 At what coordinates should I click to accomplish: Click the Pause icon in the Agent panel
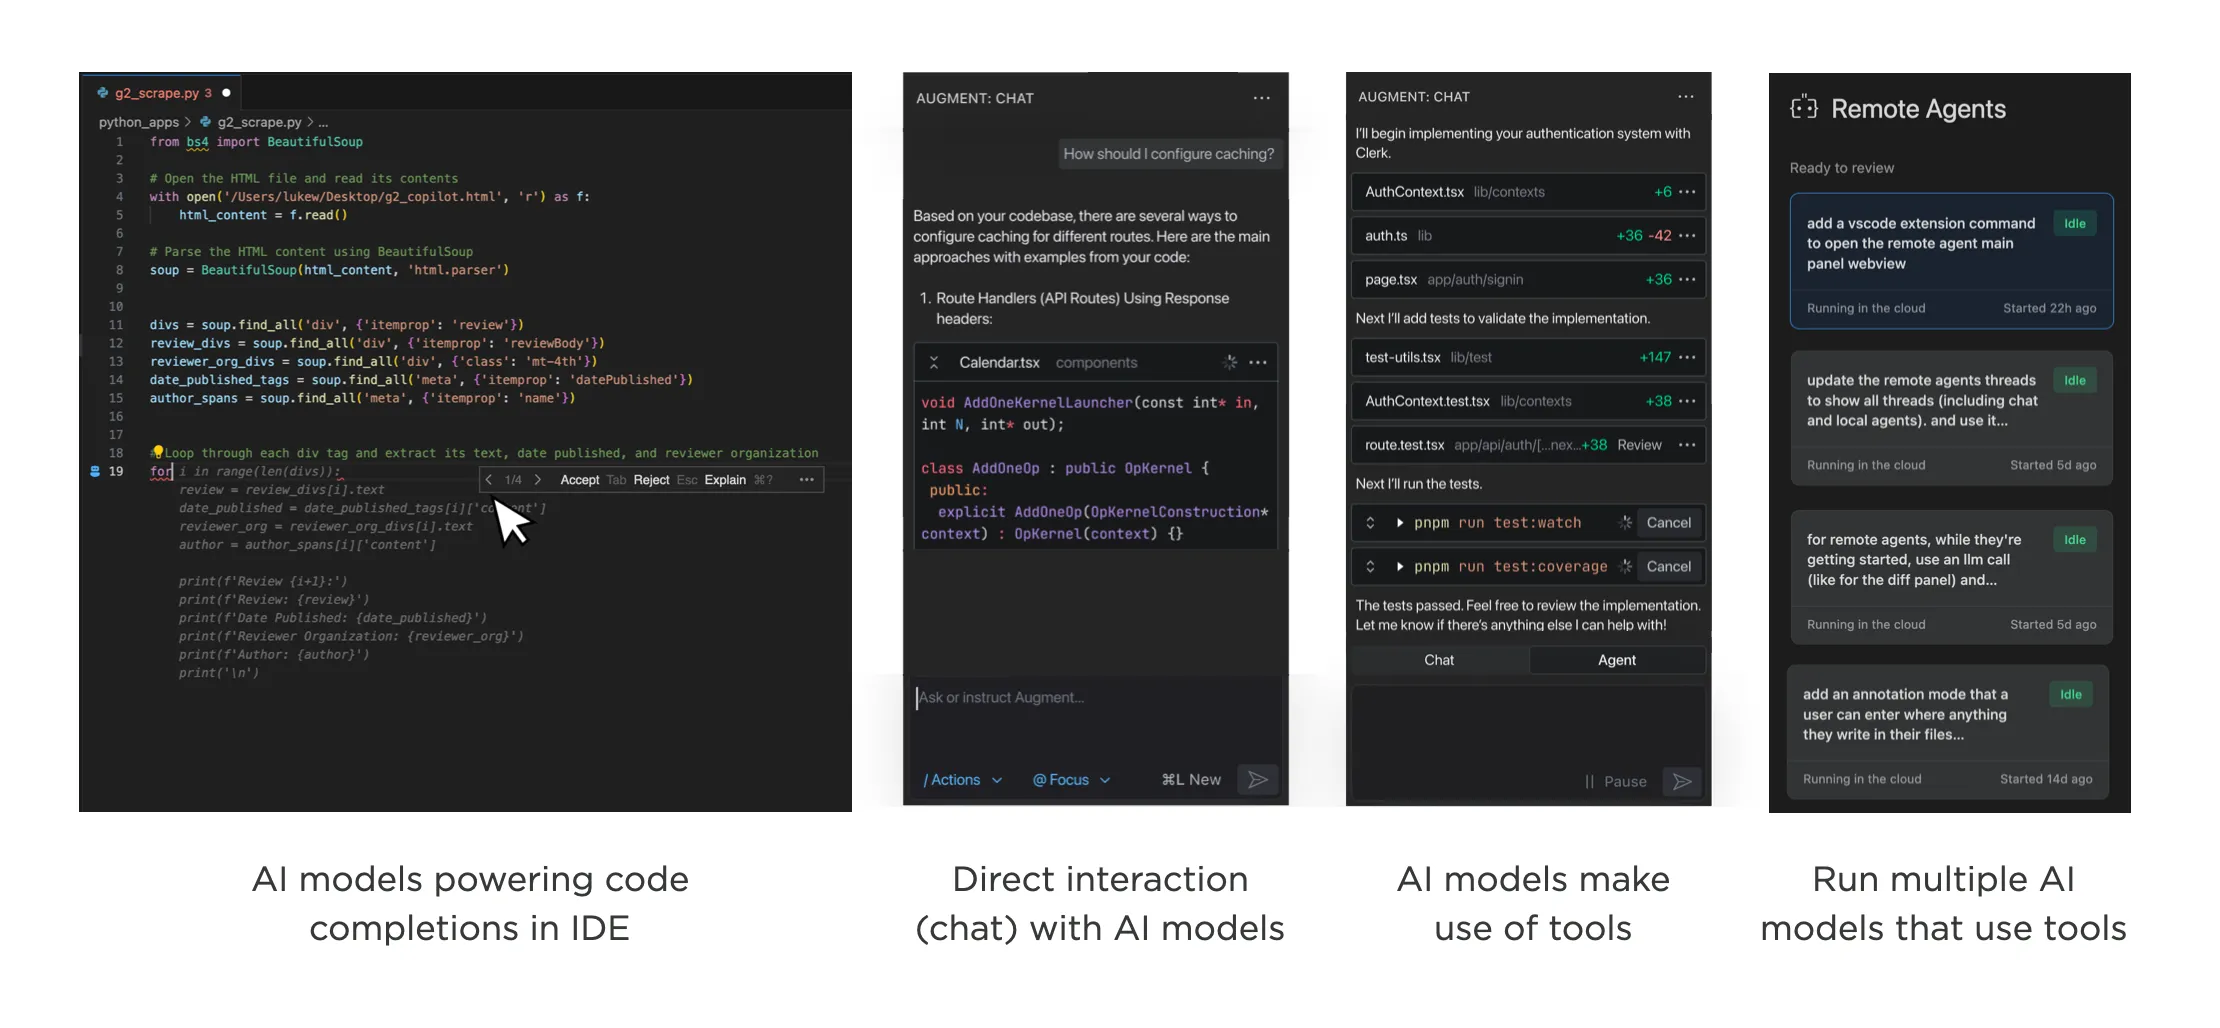1589,781
